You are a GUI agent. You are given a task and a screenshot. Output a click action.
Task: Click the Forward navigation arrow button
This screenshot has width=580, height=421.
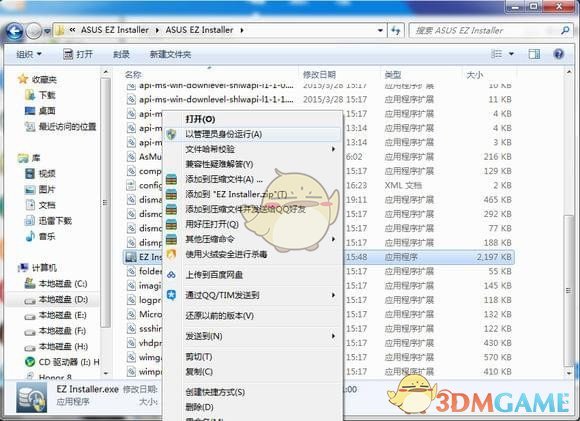pos(34,31)
